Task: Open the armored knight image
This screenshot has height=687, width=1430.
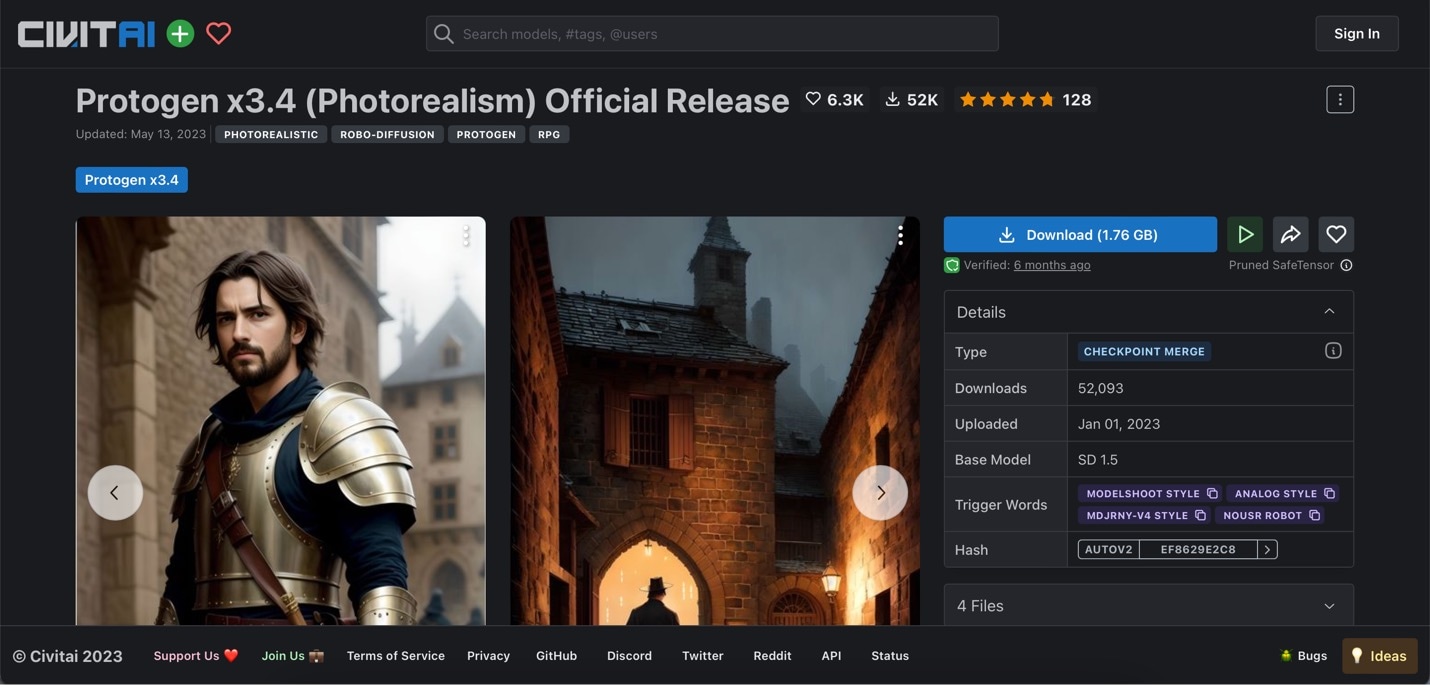Action: click(x=281, y=421)
